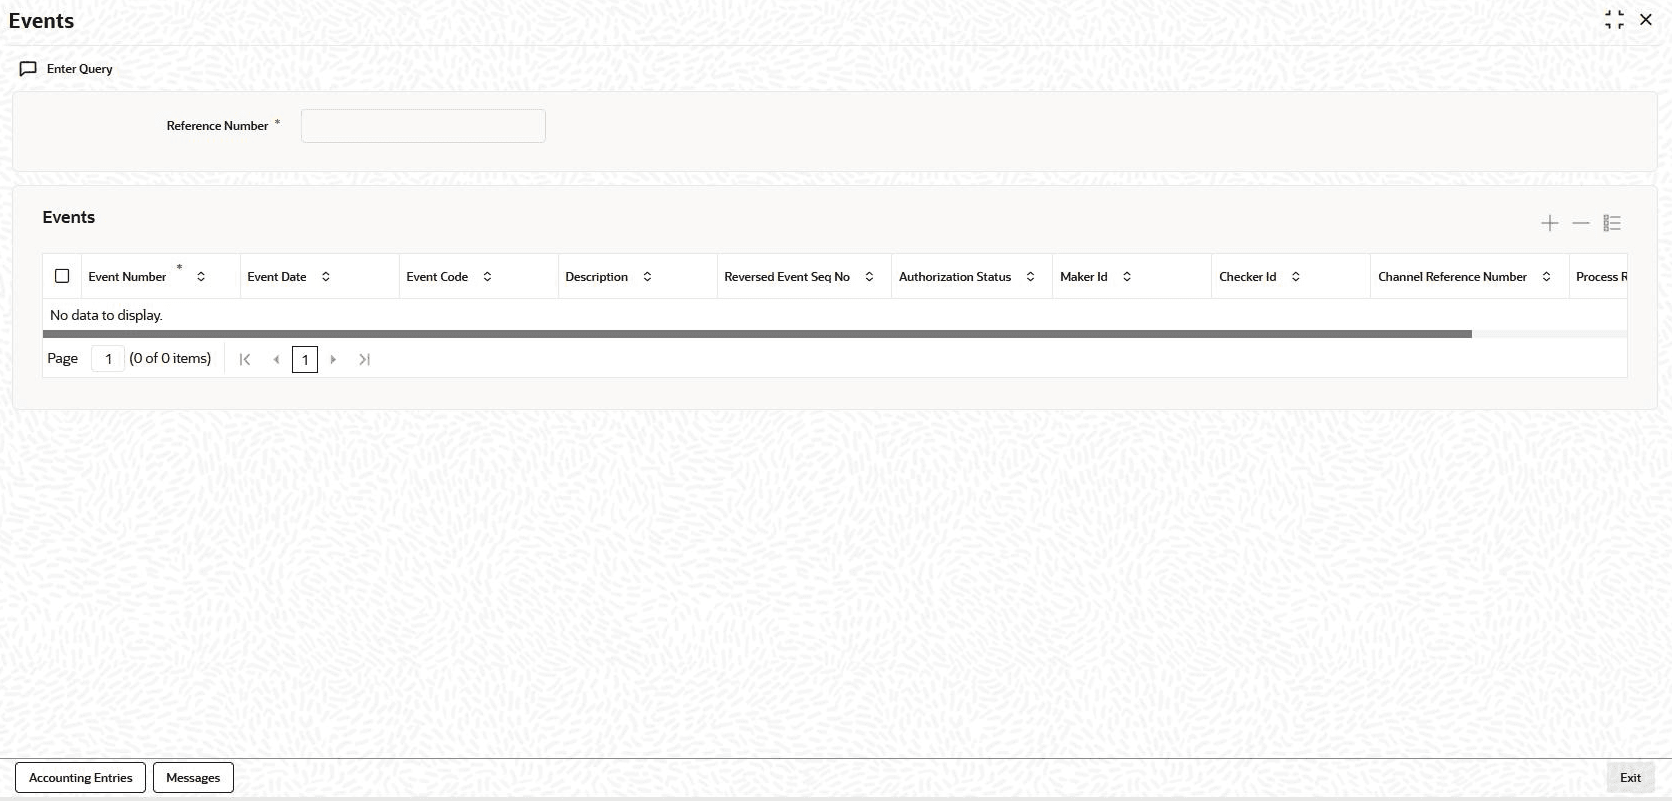The image size is (1672, 801).
Task: Go to last page of events
Action: click(x=365, y=359)
